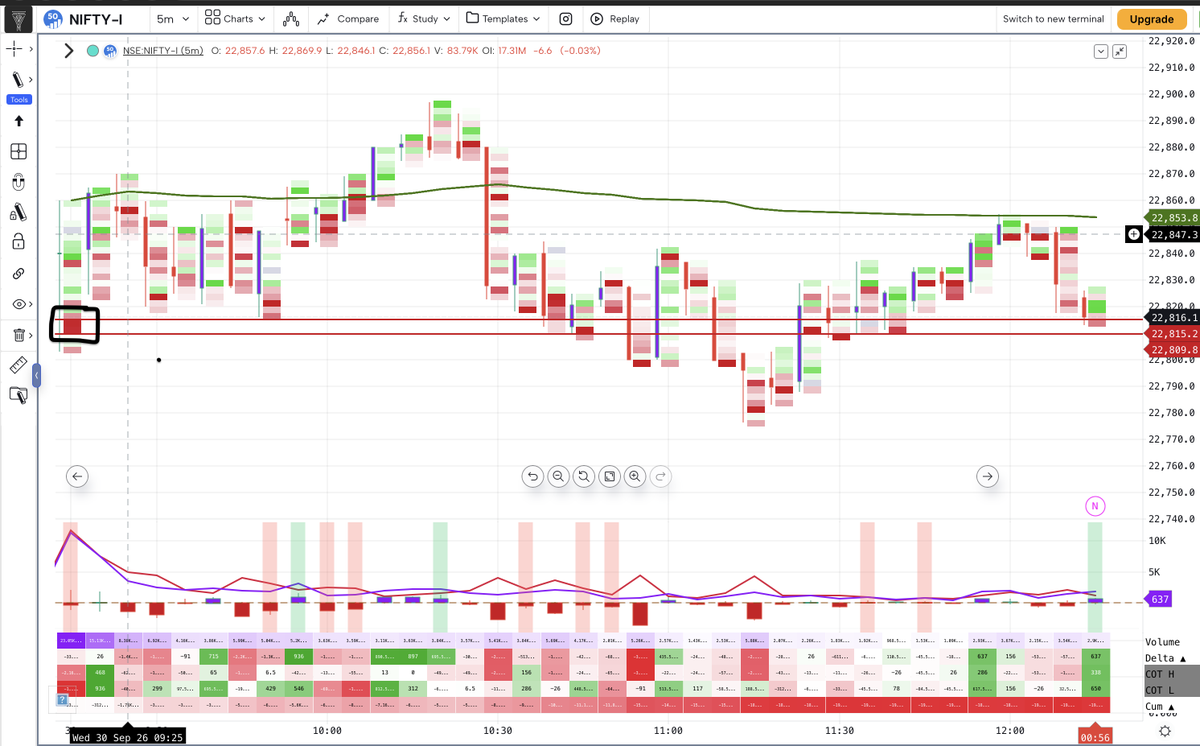1200x746 pixels.
Task: Click the COT L row label
Action: point(1161,691)
